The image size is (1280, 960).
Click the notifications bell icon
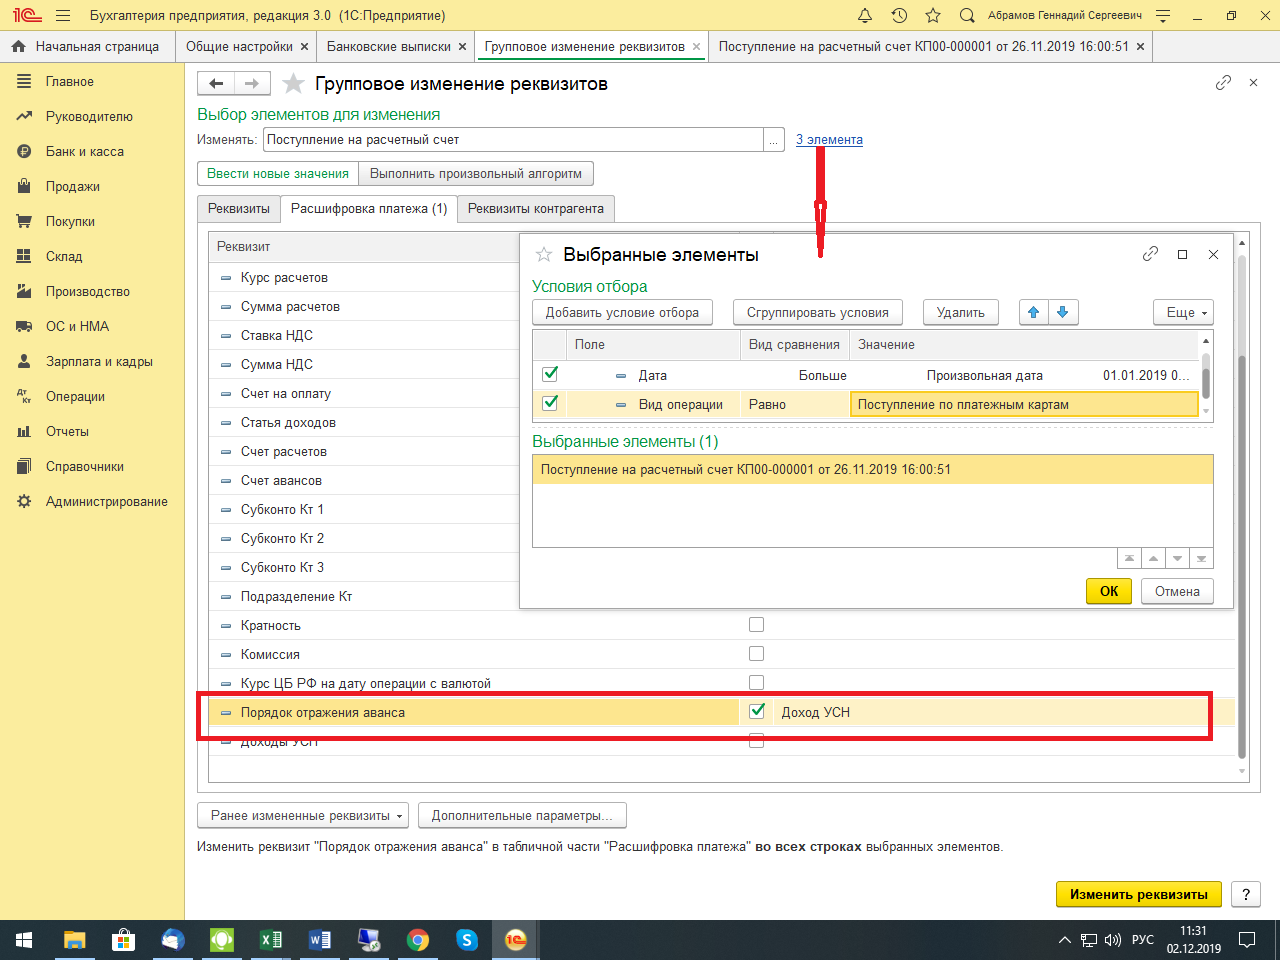click(x=865, y=16)
